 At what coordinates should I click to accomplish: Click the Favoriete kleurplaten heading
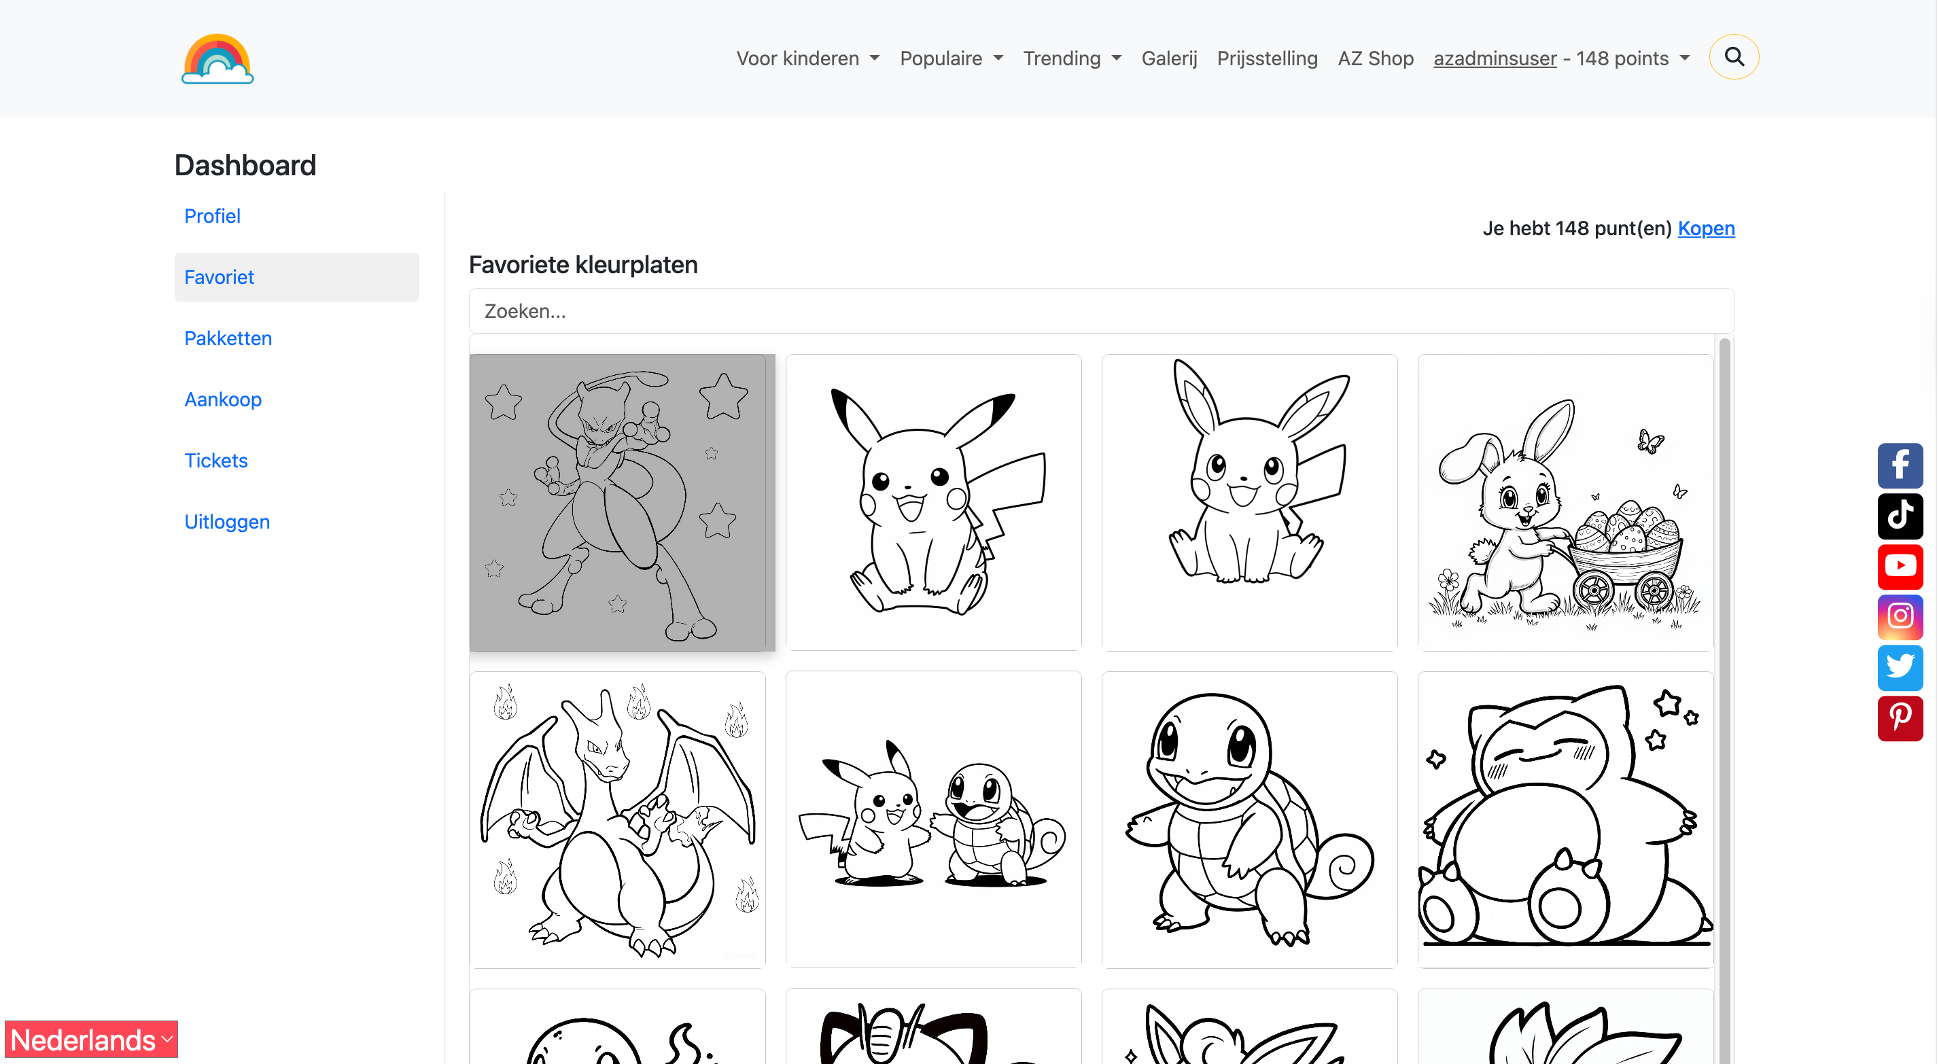[x=583, y=265]
